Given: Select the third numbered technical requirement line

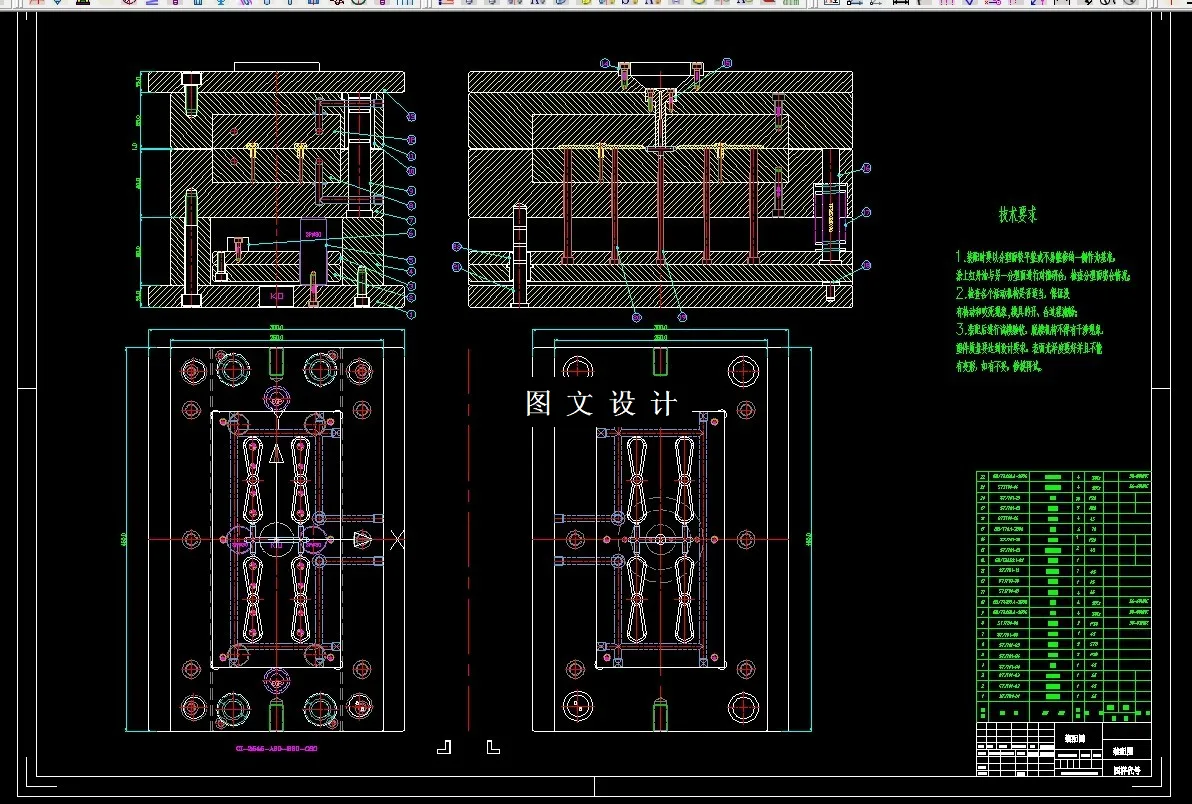Looking at the screenshot, I should click(x=1029, y=328).
